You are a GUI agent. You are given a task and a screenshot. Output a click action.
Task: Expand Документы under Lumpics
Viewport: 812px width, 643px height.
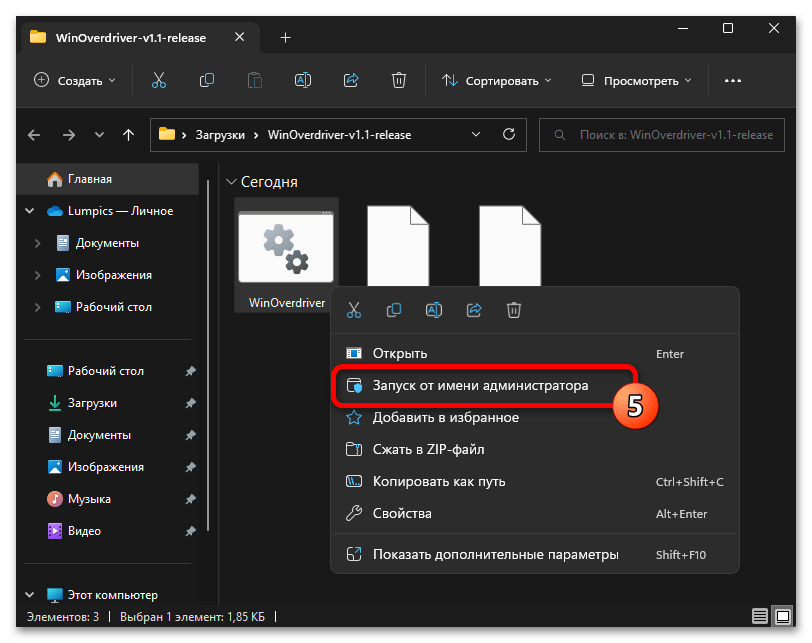[37, 243]
